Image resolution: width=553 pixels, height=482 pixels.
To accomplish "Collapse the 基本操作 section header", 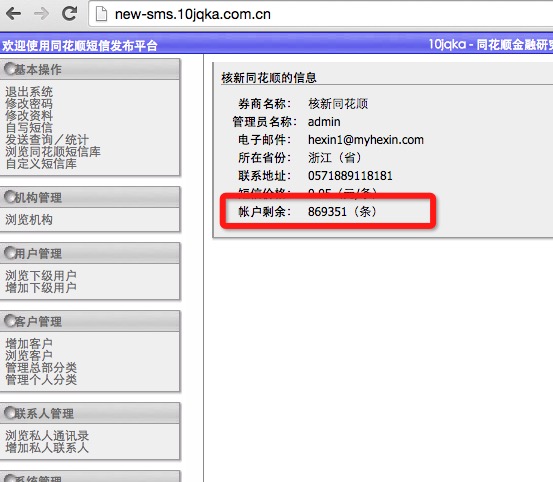I will click(90, 69).
